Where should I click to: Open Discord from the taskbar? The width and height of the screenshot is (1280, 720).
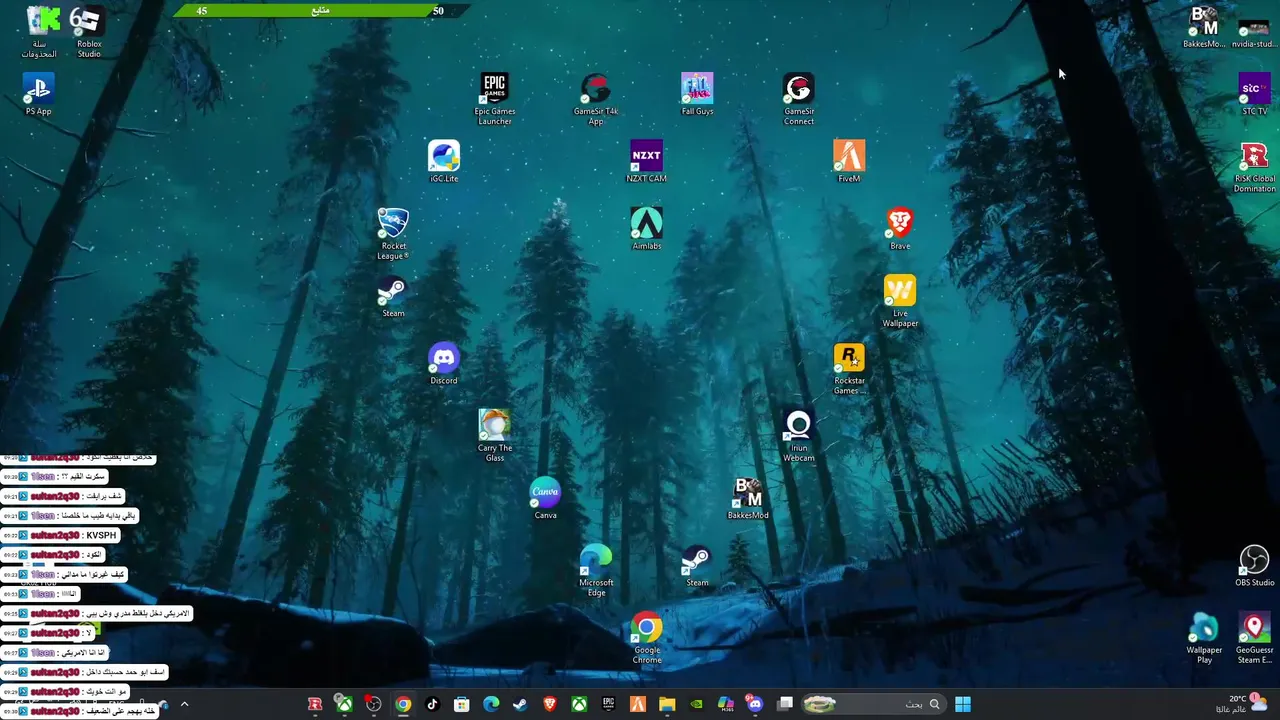pyautogui.click(x=755, y=704)
